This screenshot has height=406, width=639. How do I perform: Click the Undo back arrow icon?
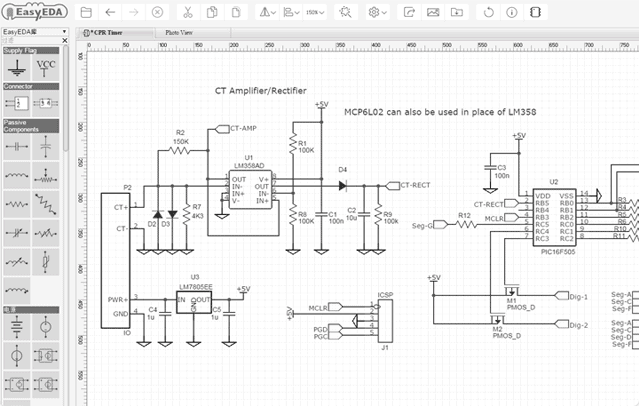click(x=110, y=12)
